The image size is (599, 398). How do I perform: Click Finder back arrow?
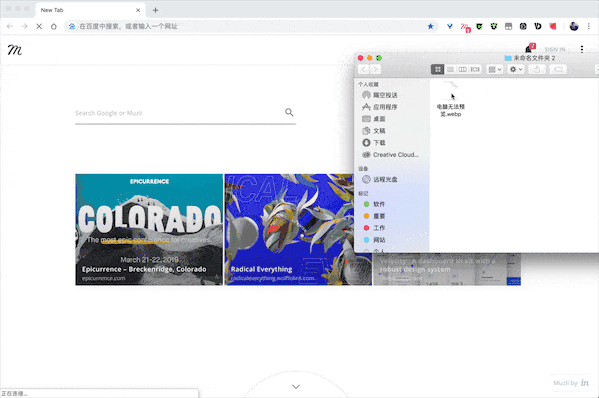coord(364,70)
